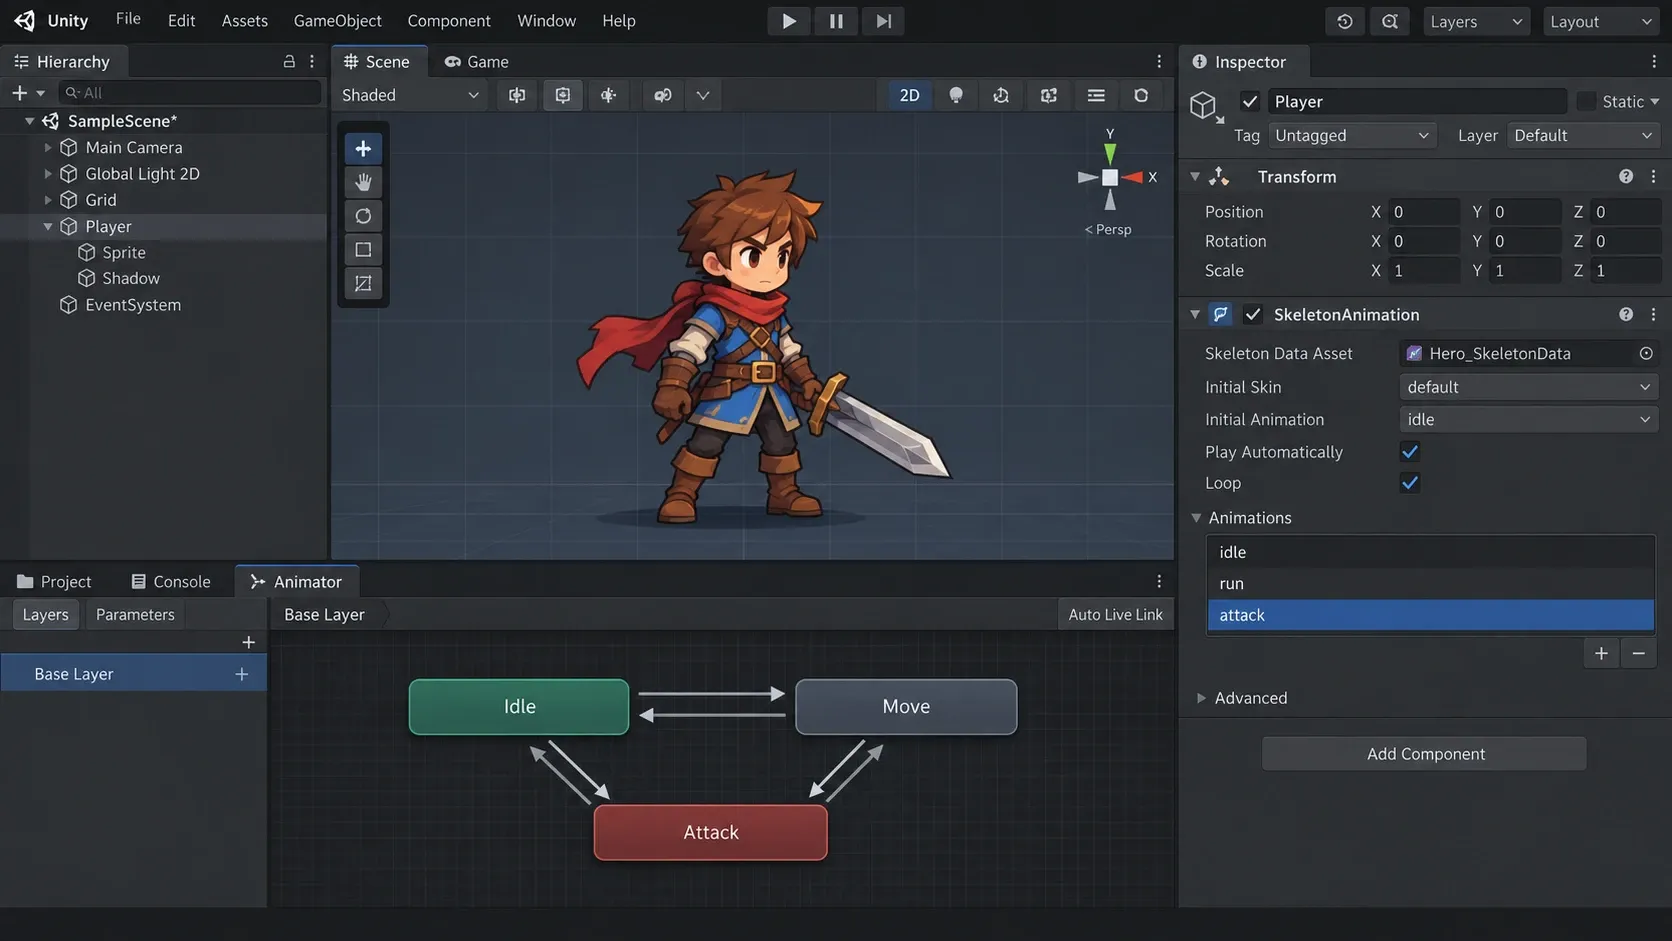1672x941 pixels.
Task: Click the Hierarchy lock icon
Action: [x=289, y=61]
